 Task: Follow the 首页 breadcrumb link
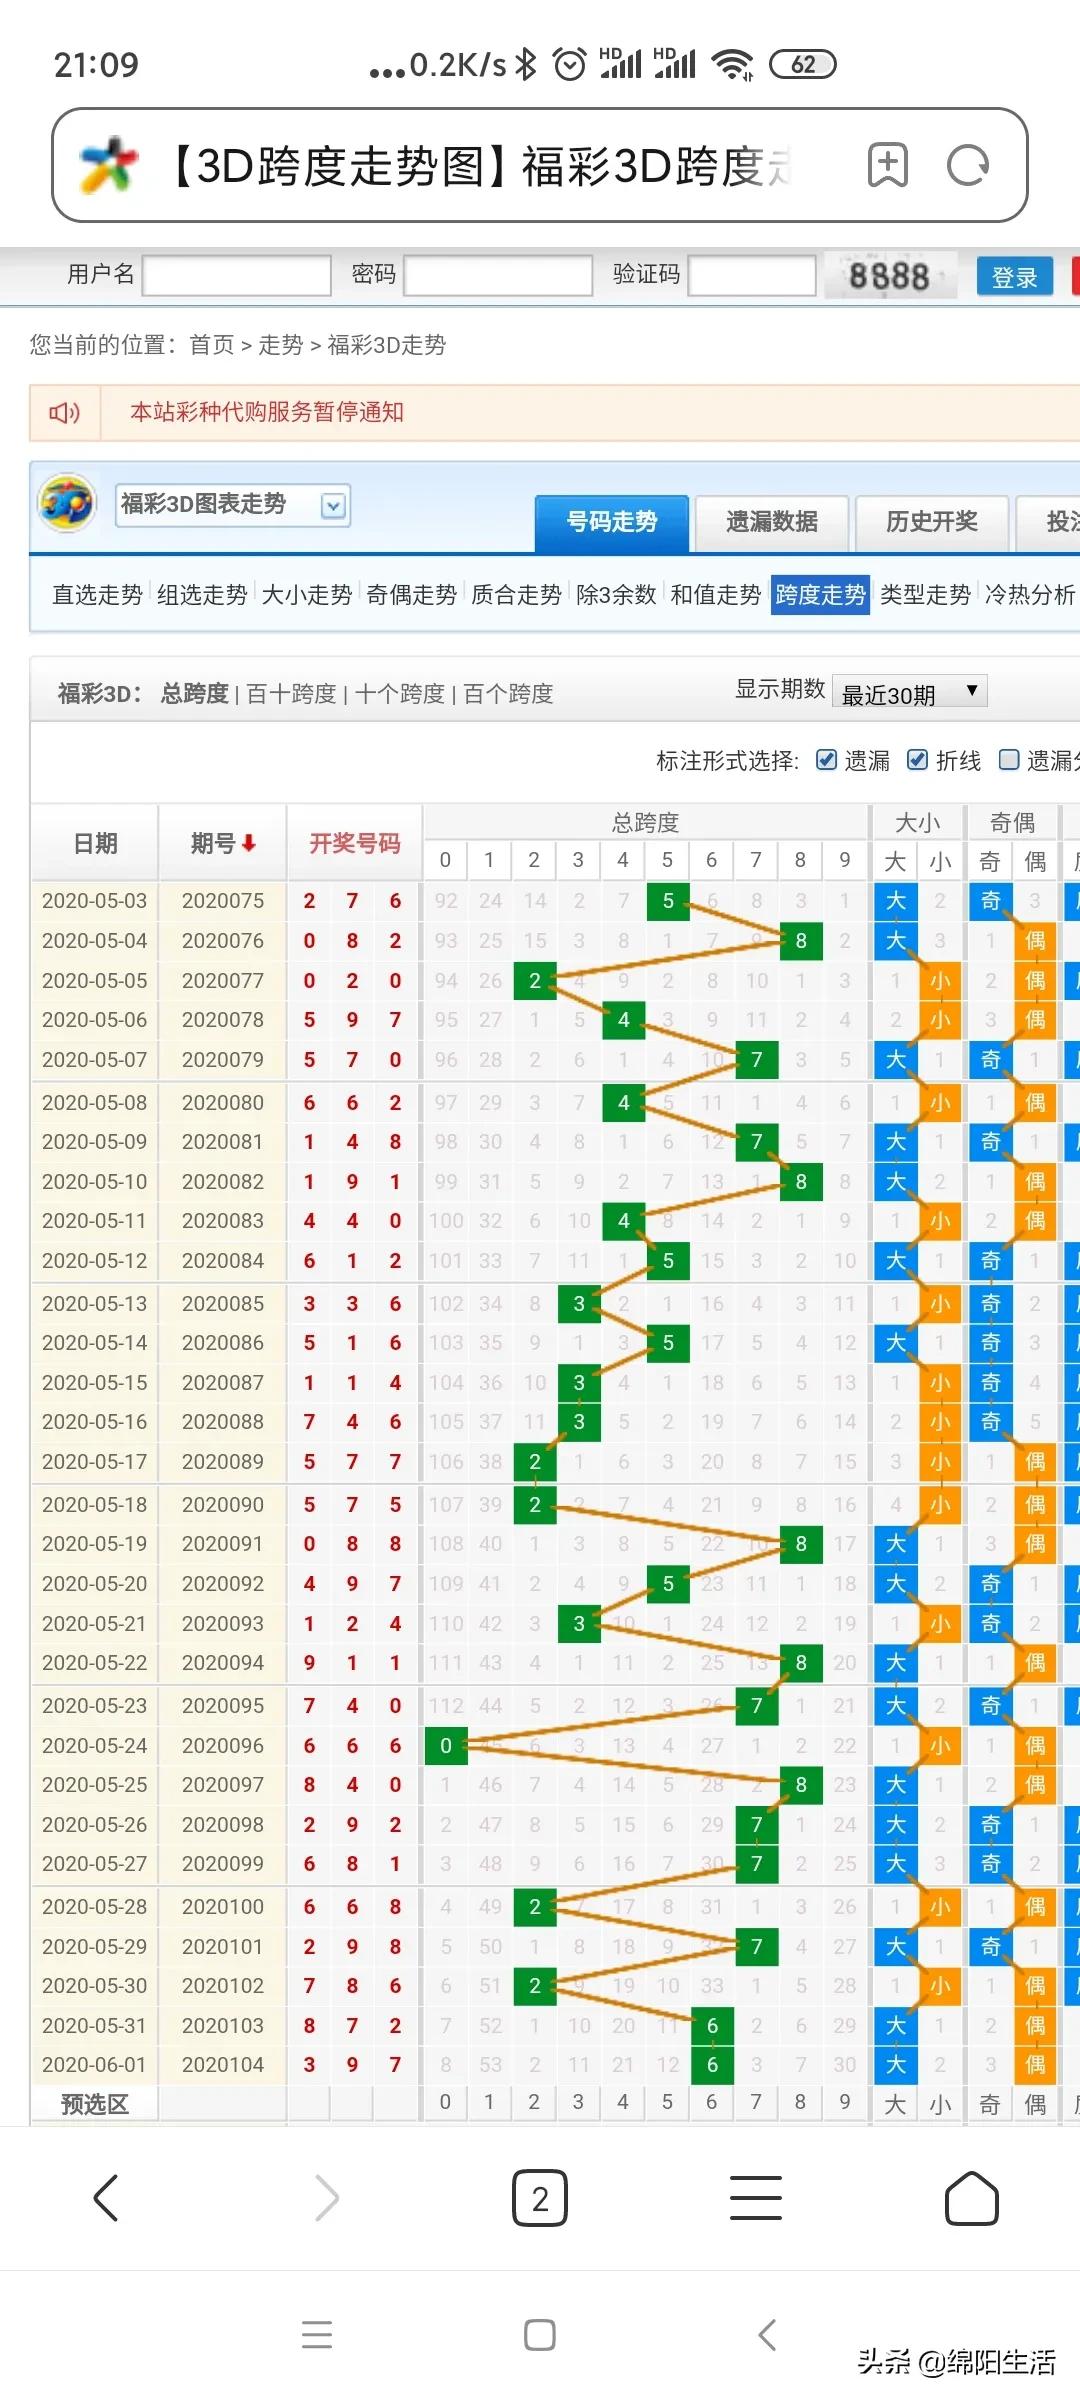[x=212, y=345]
